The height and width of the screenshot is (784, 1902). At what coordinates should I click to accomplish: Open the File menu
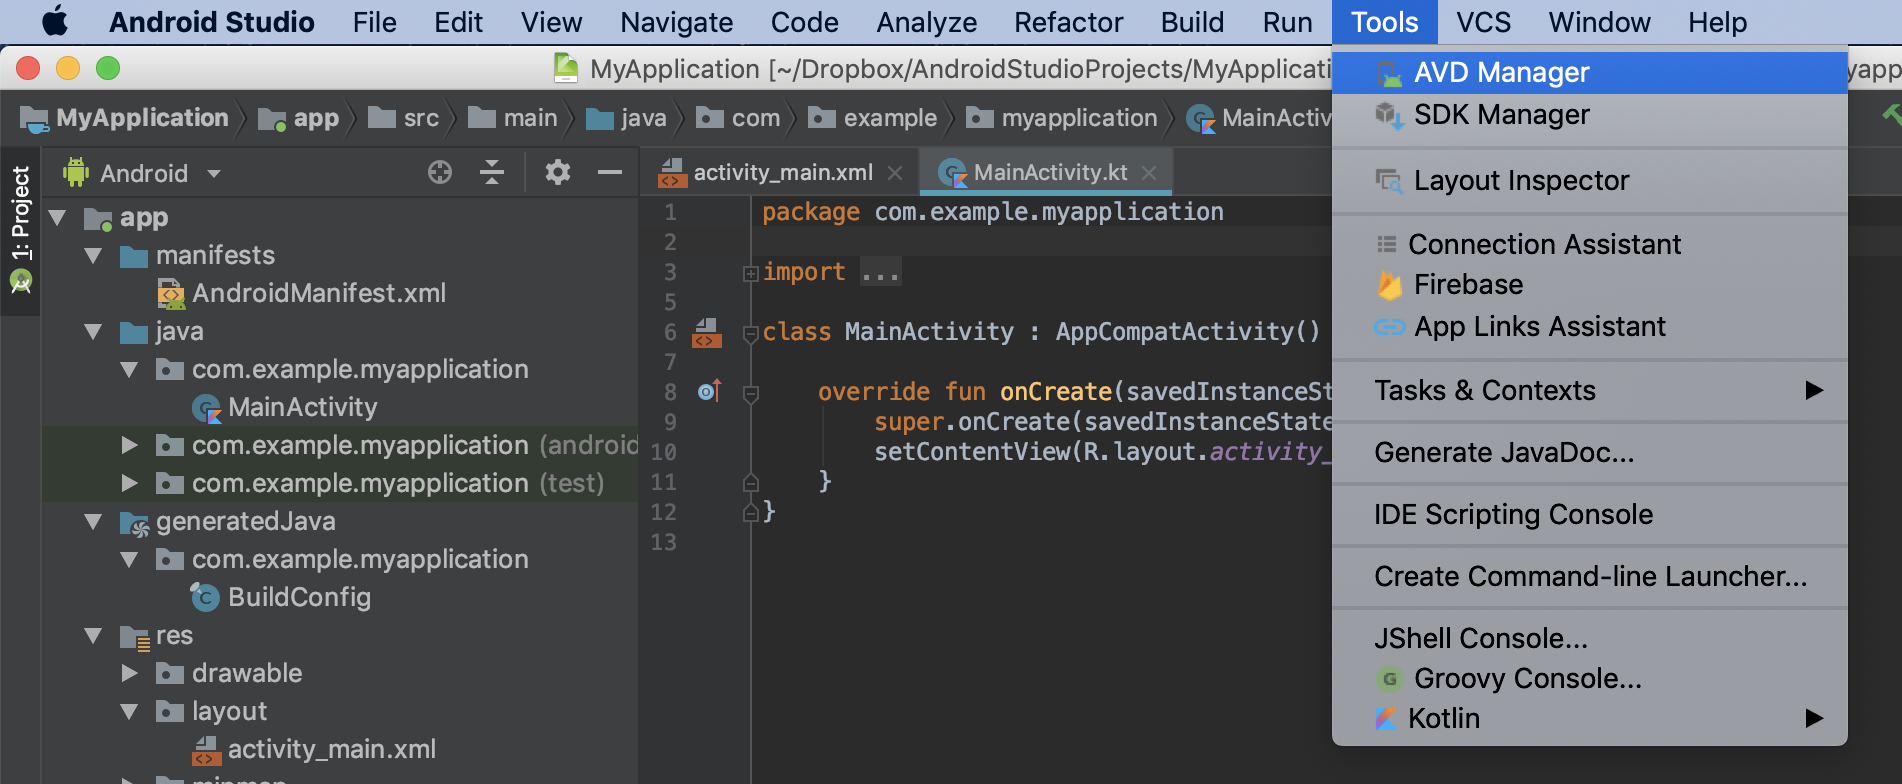pyautogui.click(x=374, y=22)
